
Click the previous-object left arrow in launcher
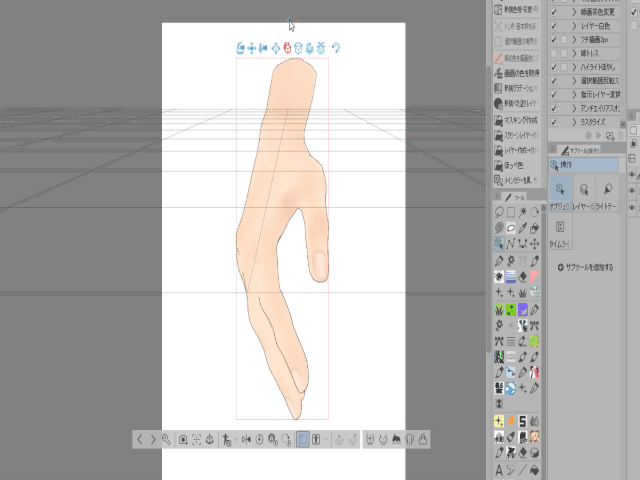140,440
